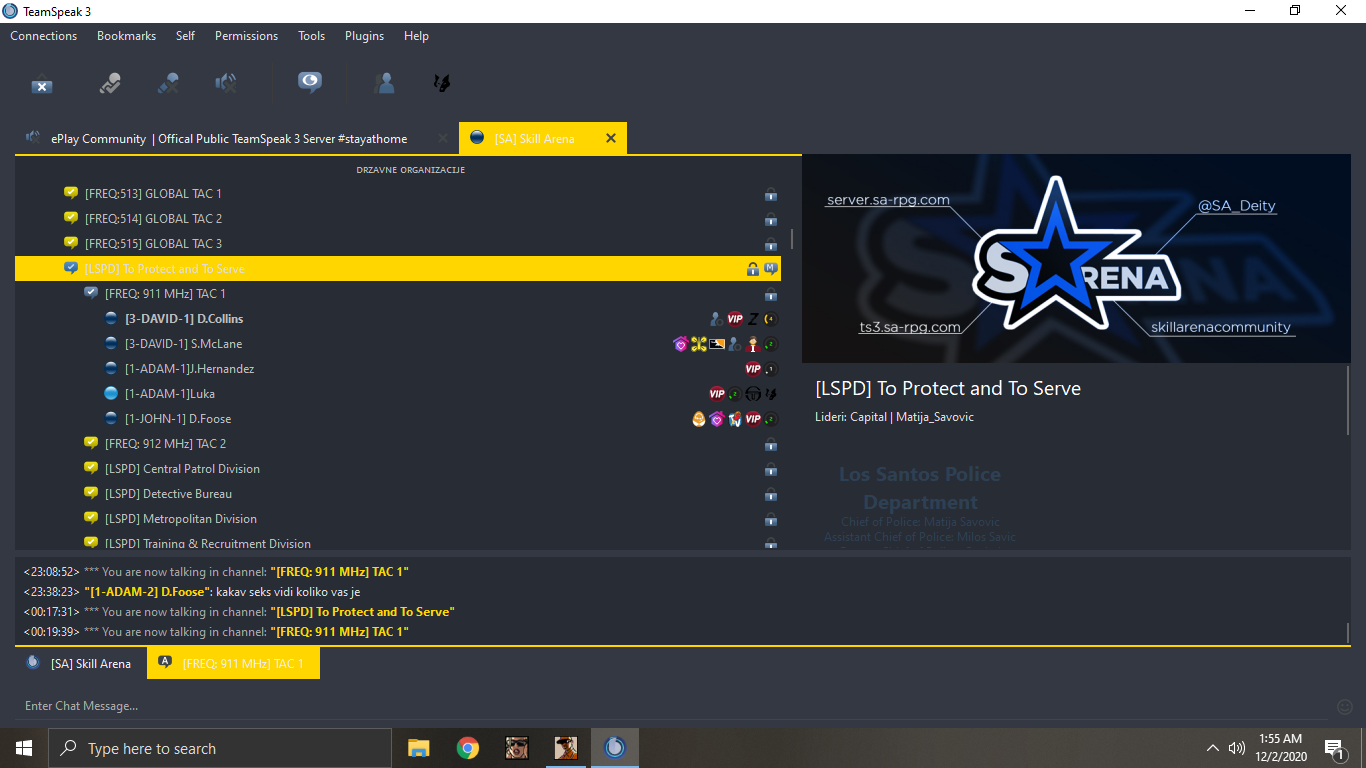Click the Skill Arena banner image
The image size is (1366, 768).
point(1076,259)
